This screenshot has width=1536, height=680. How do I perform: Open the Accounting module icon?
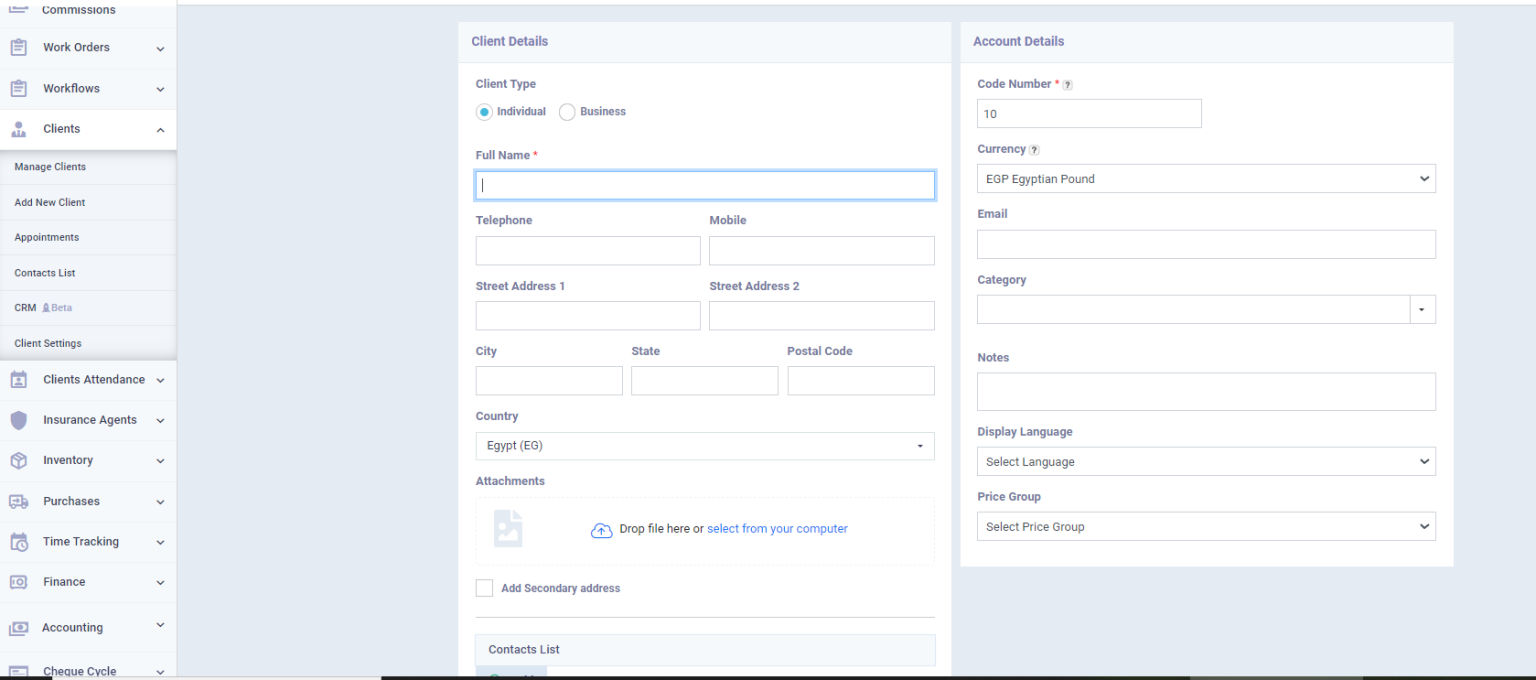coord(17,627)
